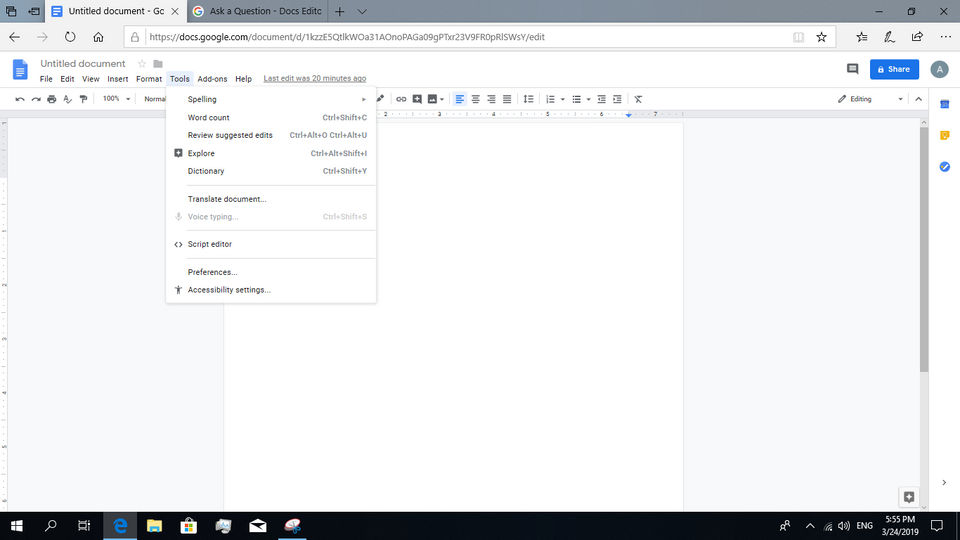This screenshot has width=960, height=540.
Task: Open Line spacing icon
Action: tap(528, 99)
